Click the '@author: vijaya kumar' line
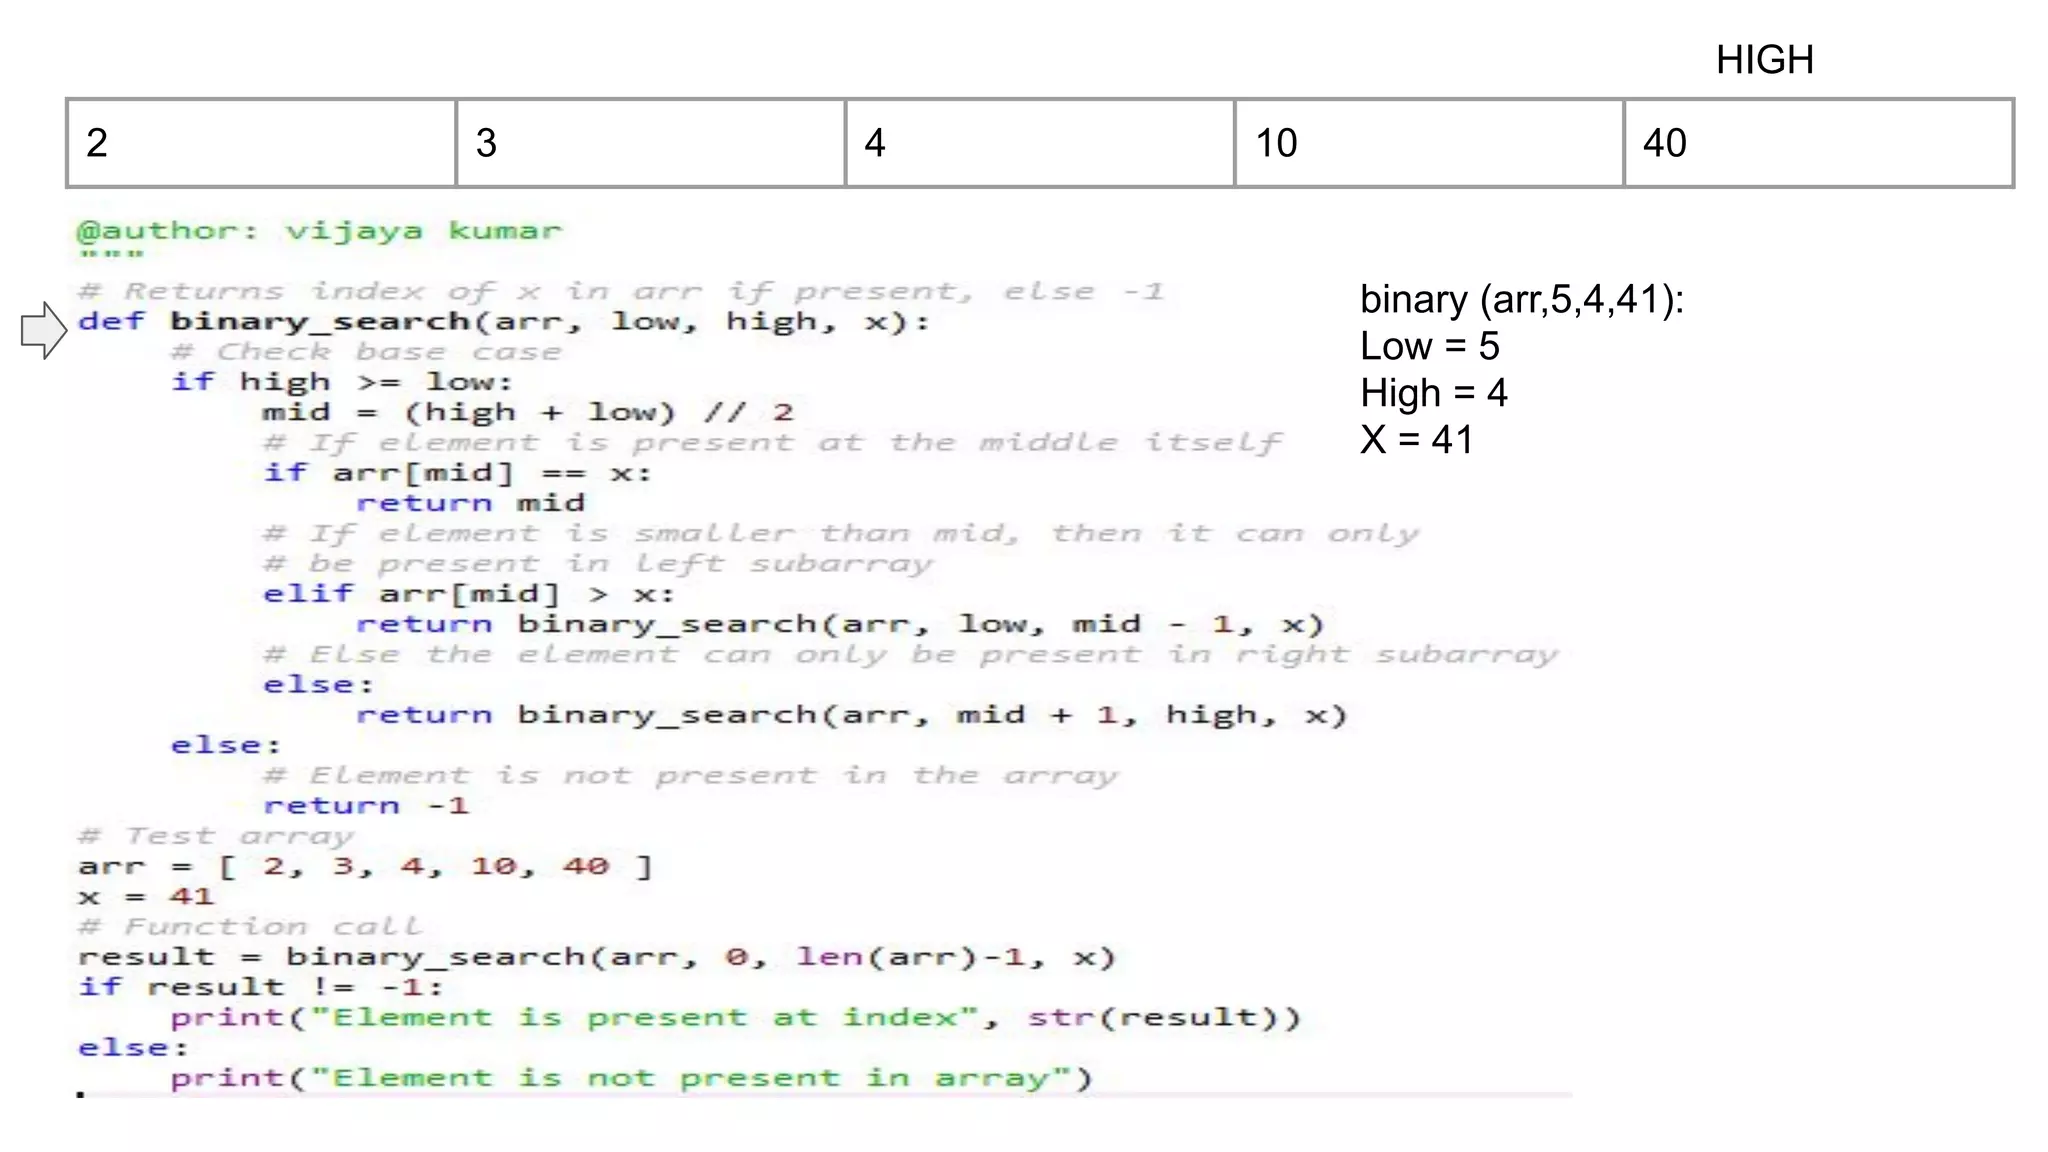The image size is (2048, 1152). tap(319, 231)
